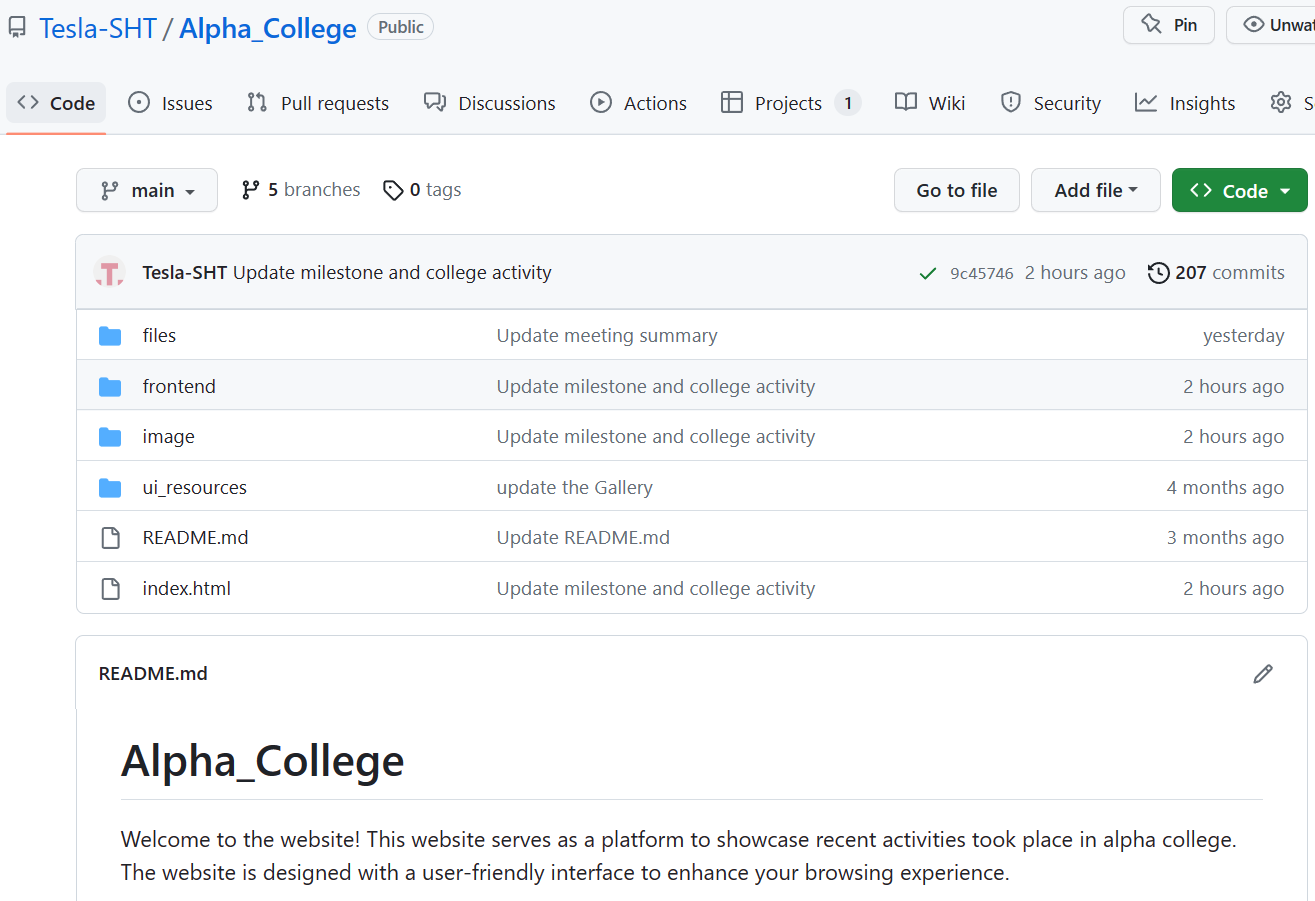
Task: Click the tags icon showing 0 tags
Action: click(393, 190)
